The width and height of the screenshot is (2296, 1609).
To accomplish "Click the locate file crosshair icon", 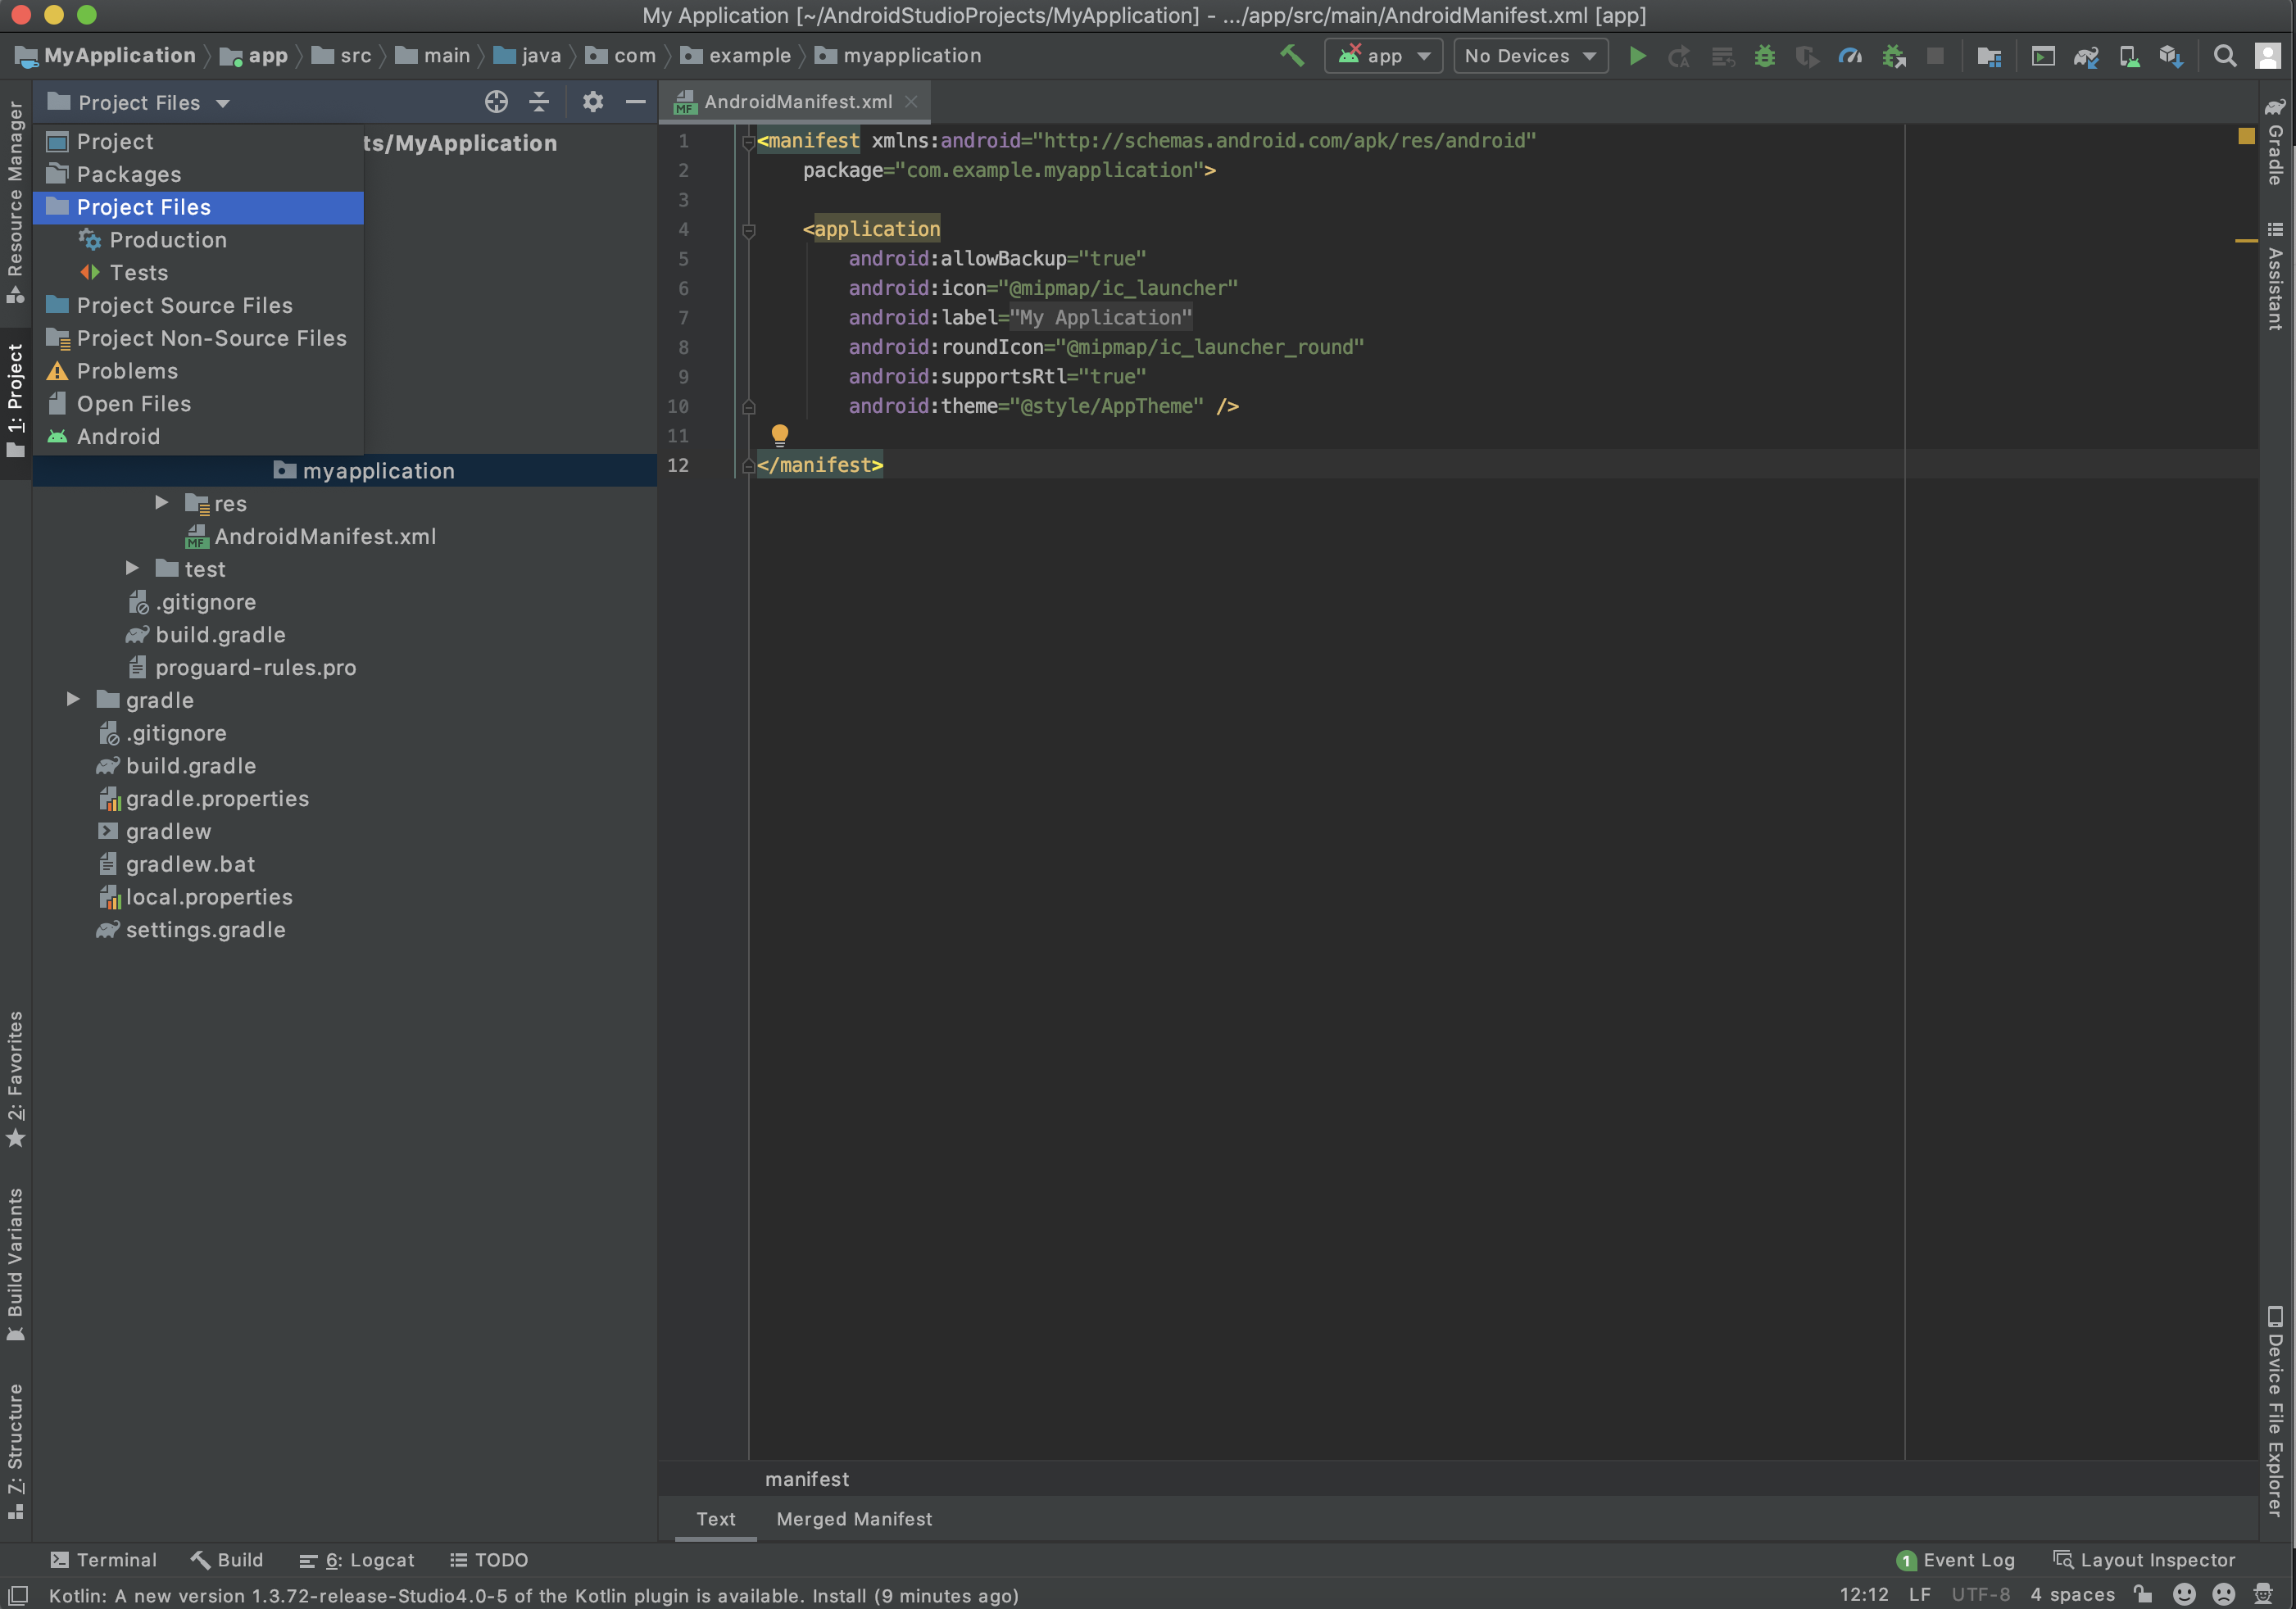I will 496,102.
